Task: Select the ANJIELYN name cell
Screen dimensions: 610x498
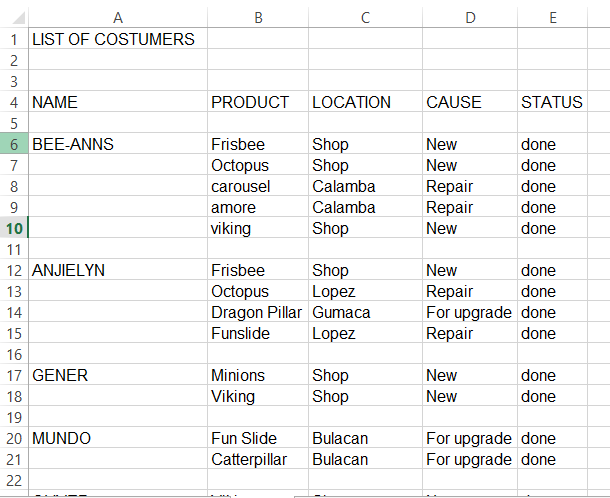Action: click(69, 270)
